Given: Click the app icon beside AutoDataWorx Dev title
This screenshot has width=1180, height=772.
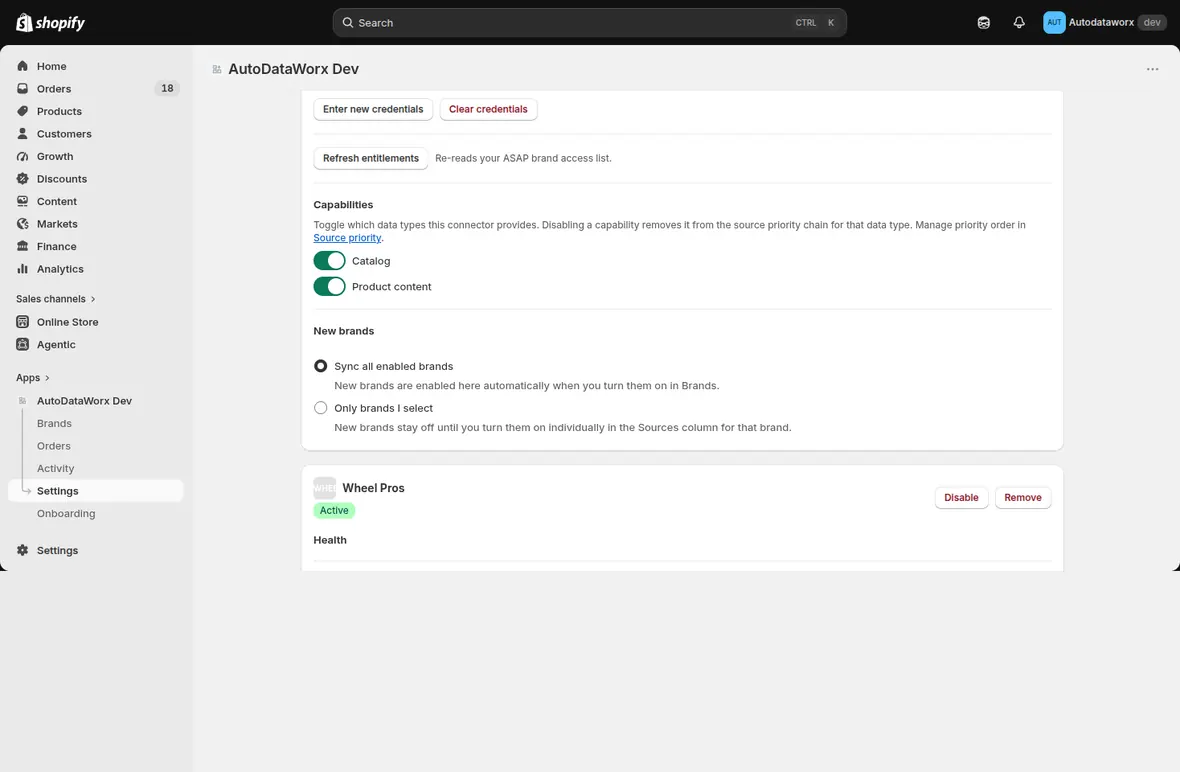Looking at the screenshot, I should pyautogui.click(x=217, y=69).
